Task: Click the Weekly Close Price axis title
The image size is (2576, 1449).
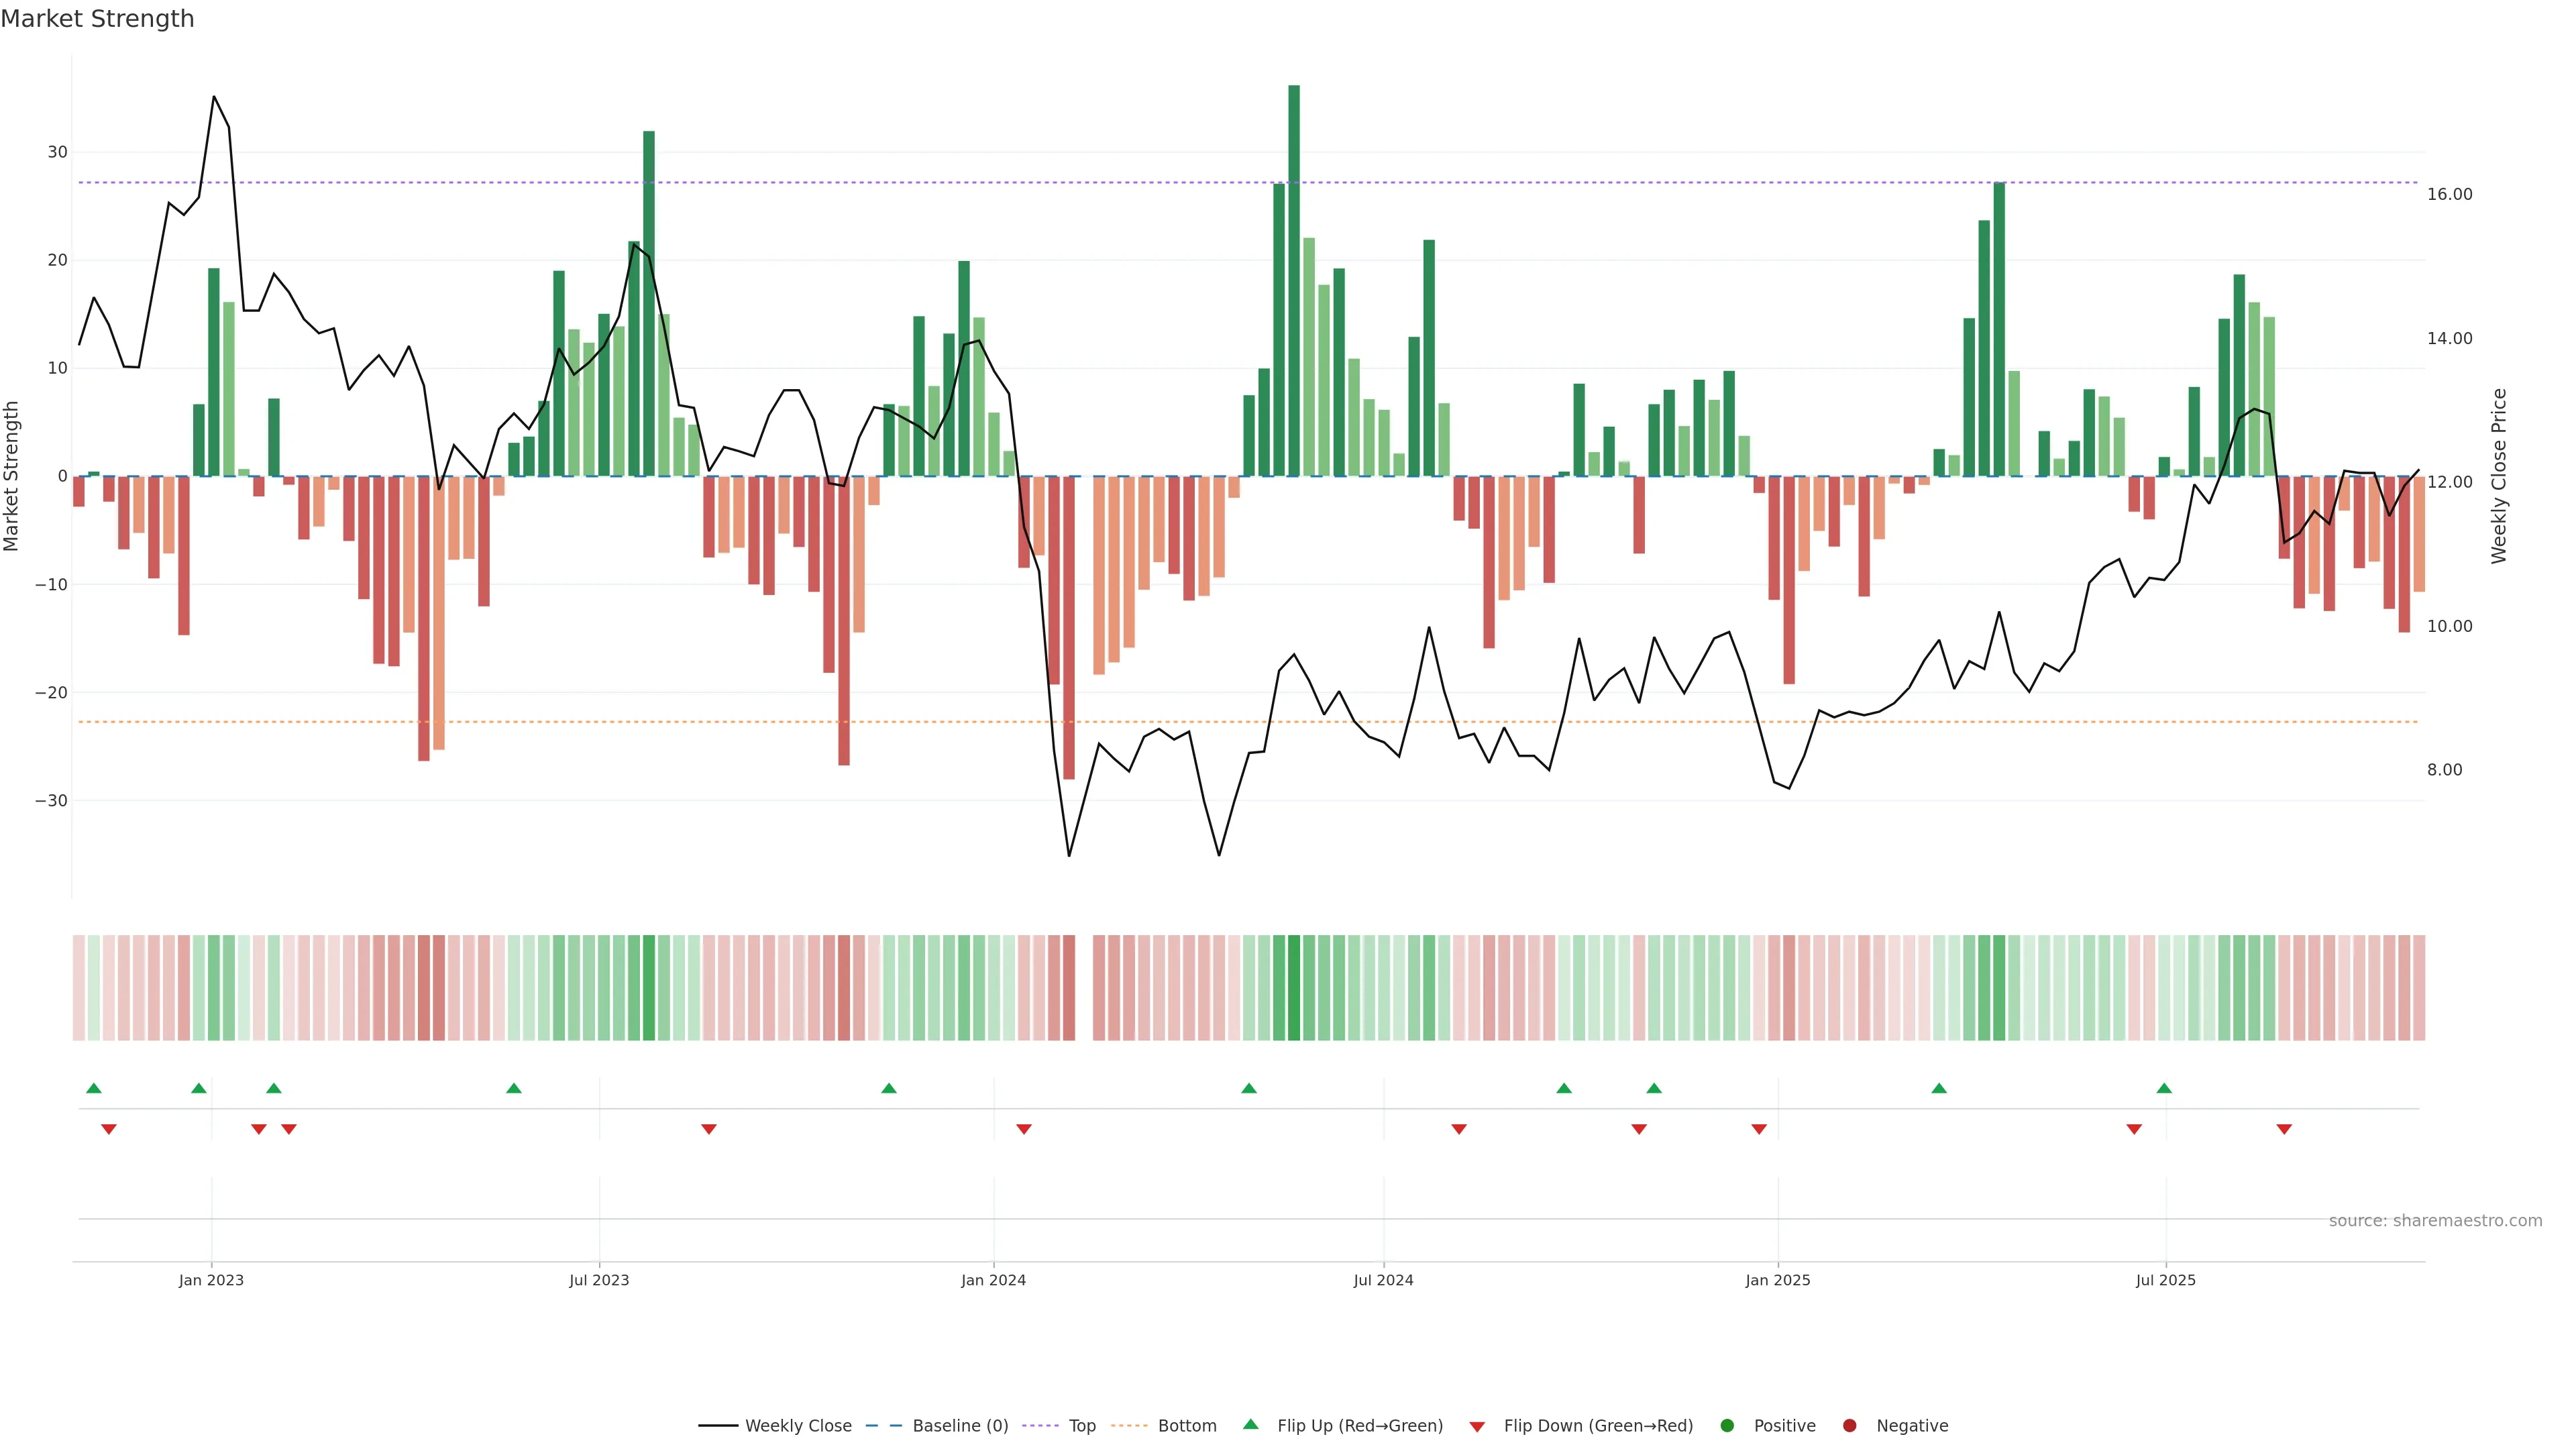Action: [x=2499, y=476]
